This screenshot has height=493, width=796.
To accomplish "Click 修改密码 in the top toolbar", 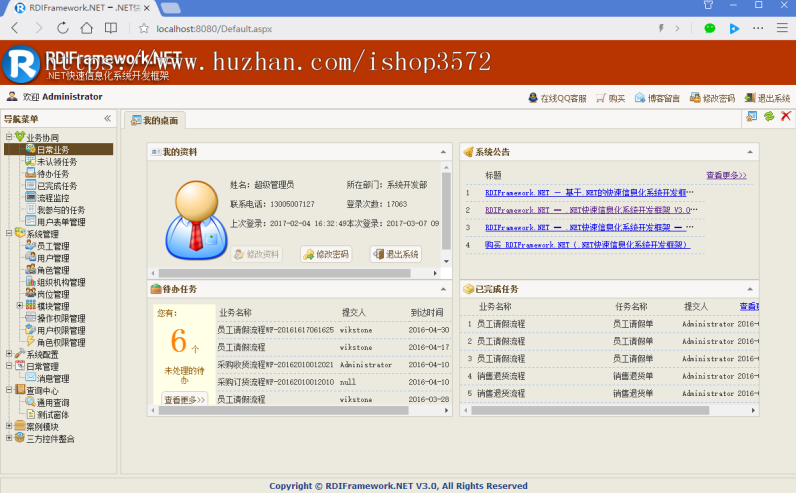I will coord(712,98).
